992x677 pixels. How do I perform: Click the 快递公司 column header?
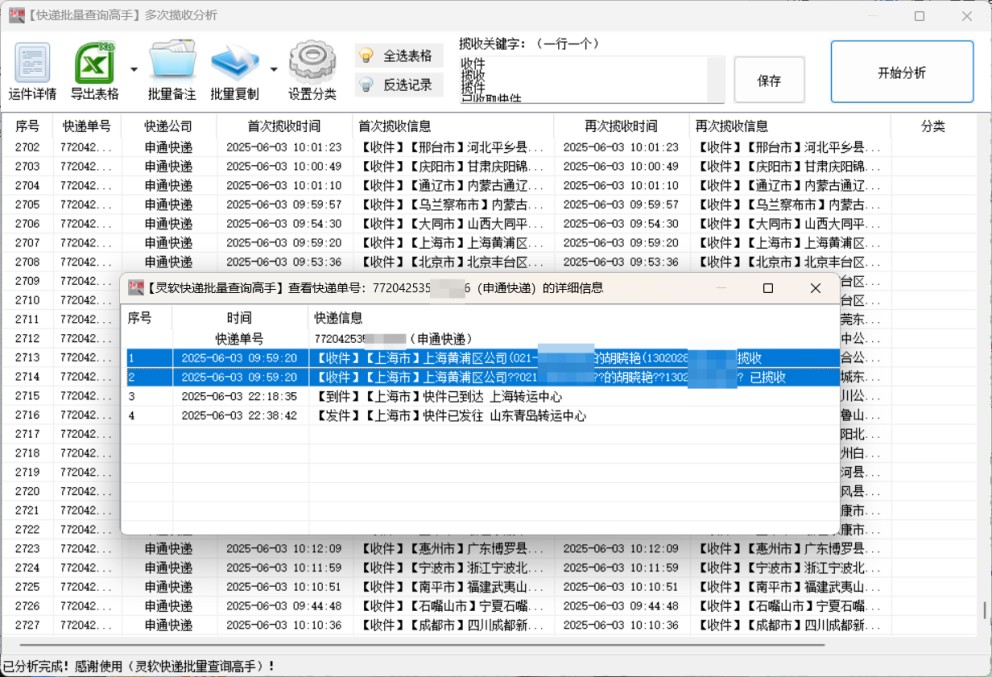(x=168, y=126)
